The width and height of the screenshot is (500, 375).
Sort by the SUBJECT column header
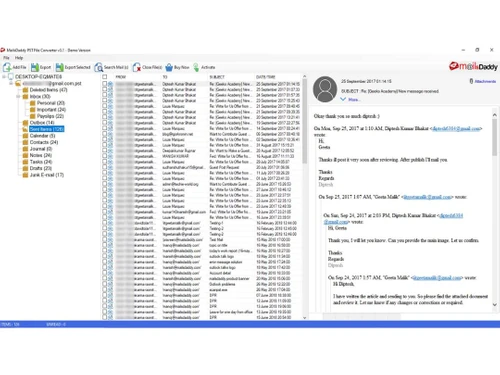(217, 77)
